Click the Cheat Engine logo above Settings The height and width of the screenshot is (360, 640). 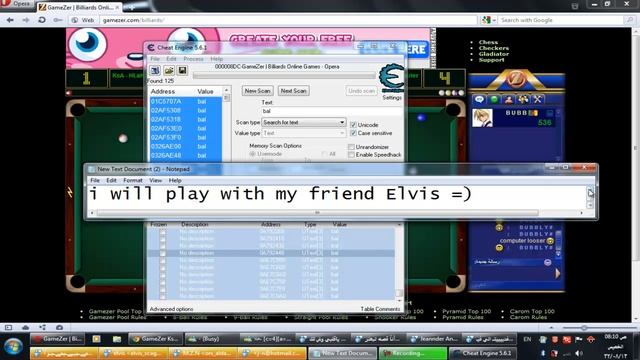[391, 78]
